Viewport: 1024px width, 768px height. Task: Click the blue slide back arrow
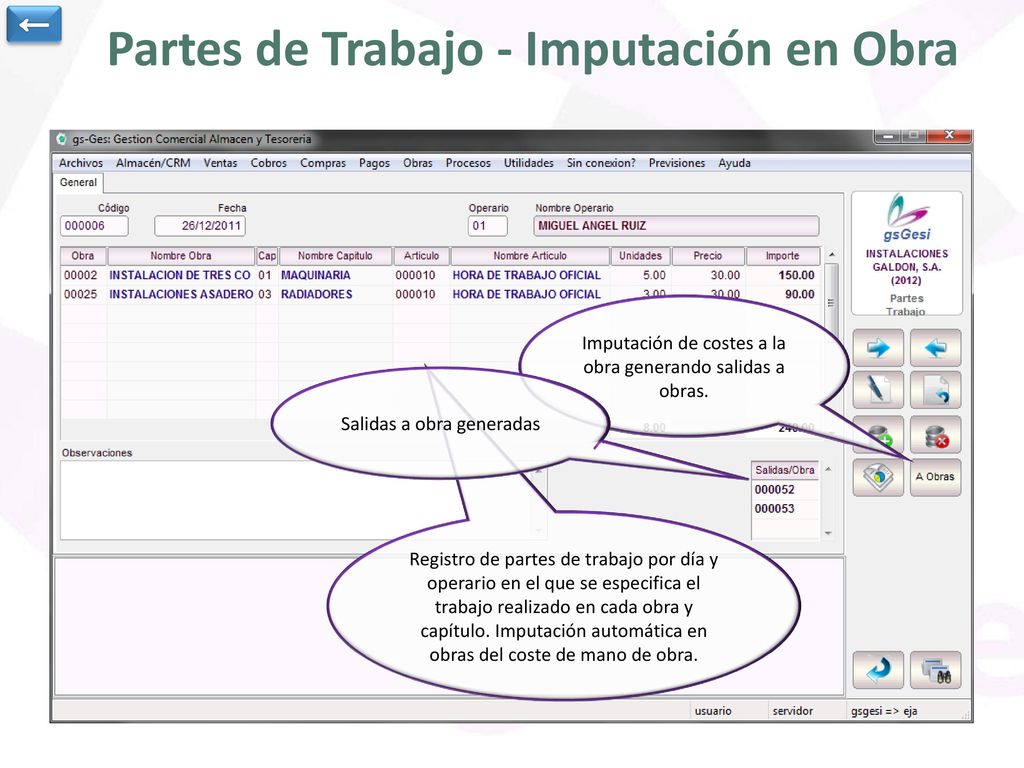[34, 25]
